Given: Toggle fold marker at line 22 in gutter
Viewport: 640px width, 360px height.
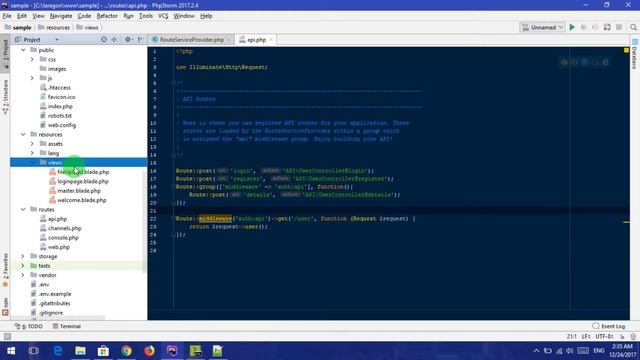Looking at the screenshot, I should tap(173, 218).
